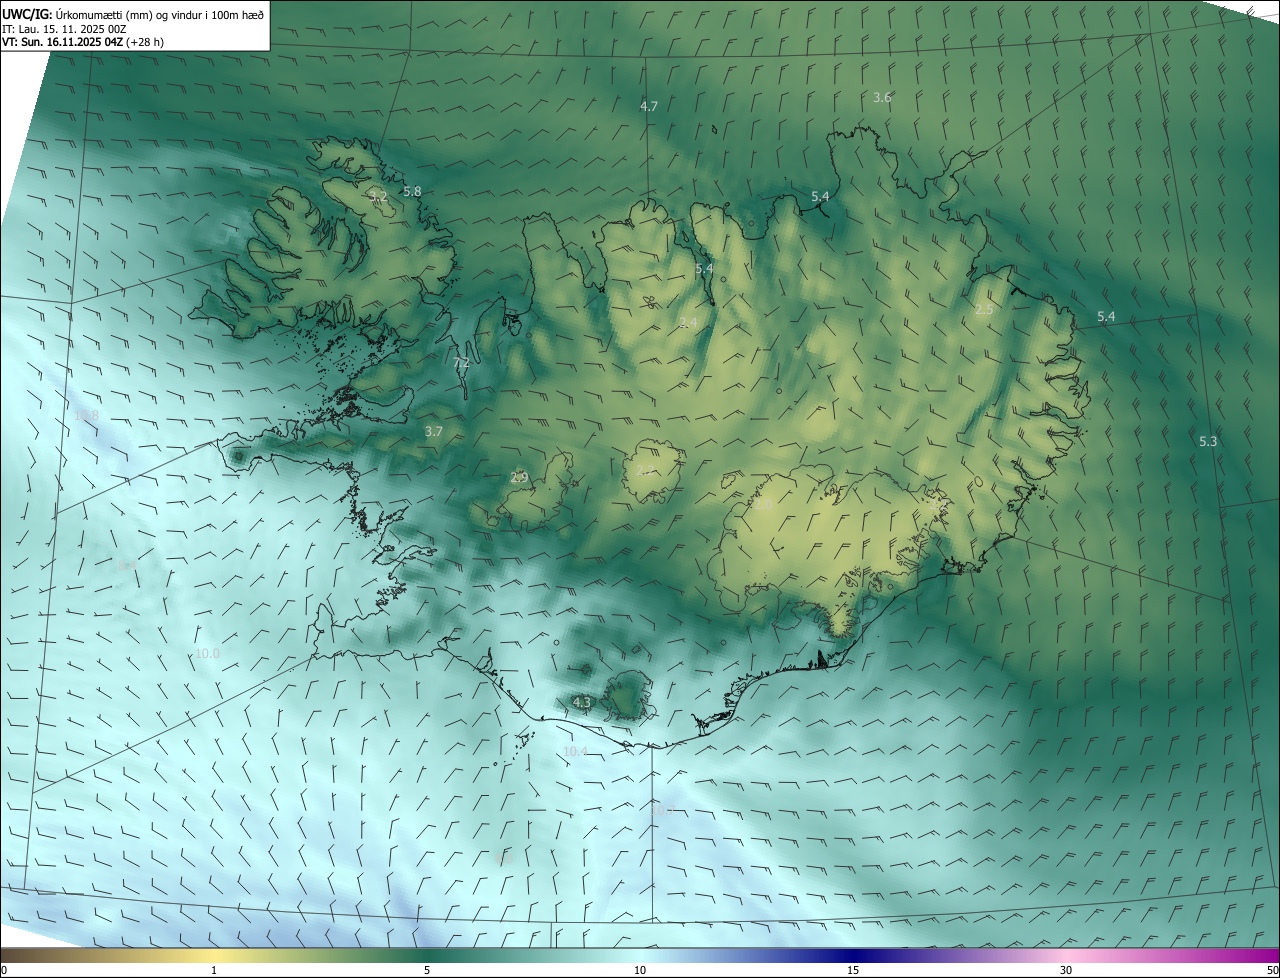
Task: Click the 3.6 precipitation value label
Action: coord(882,97)
